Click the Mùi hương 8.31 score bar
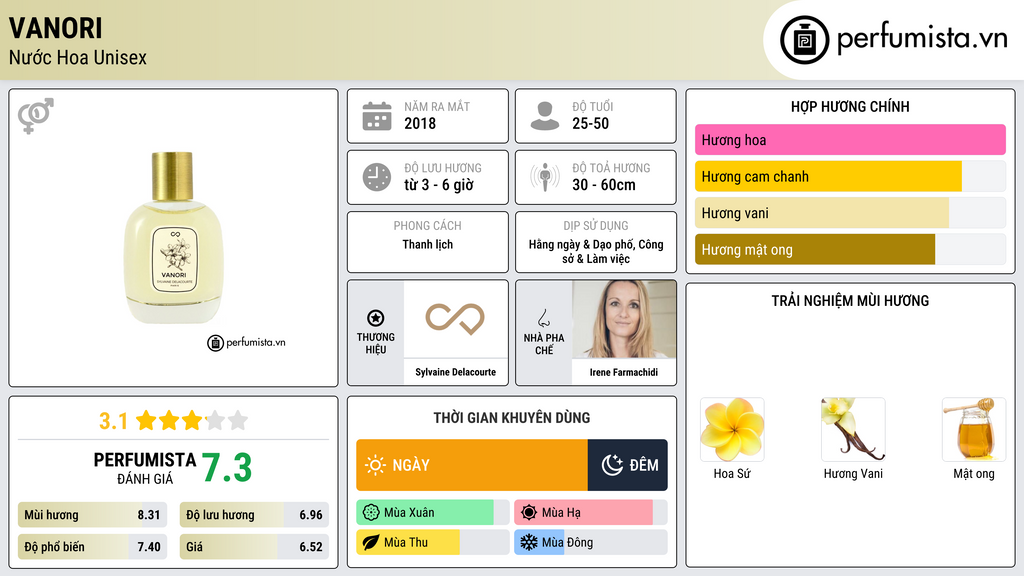 click(x=92, y=515)
